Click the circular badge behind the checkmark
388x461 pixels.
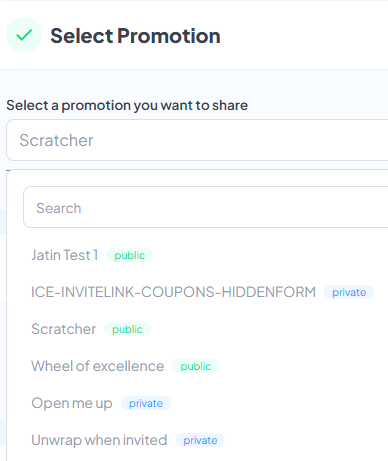click(x=24, y=35)
